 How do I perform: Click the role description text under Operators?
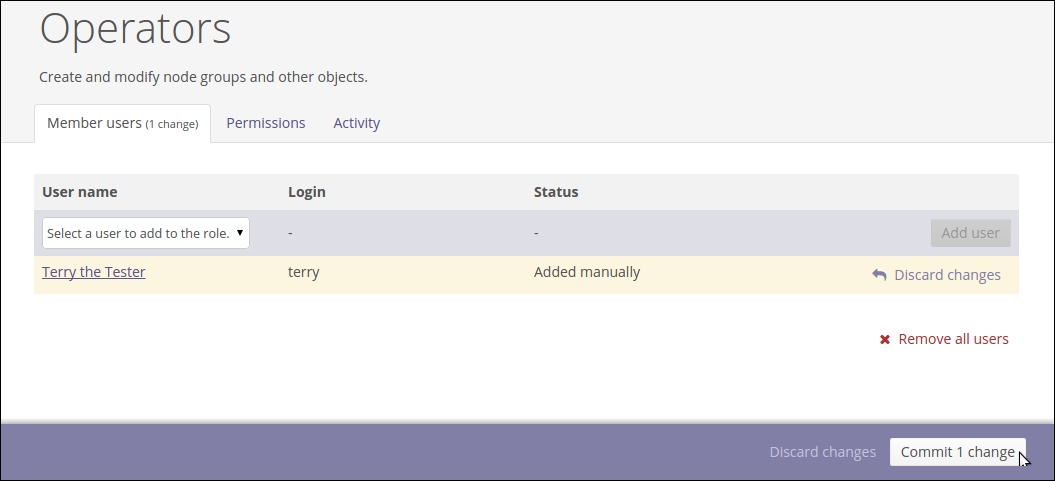pyautogui.click(x=203, y=77)
